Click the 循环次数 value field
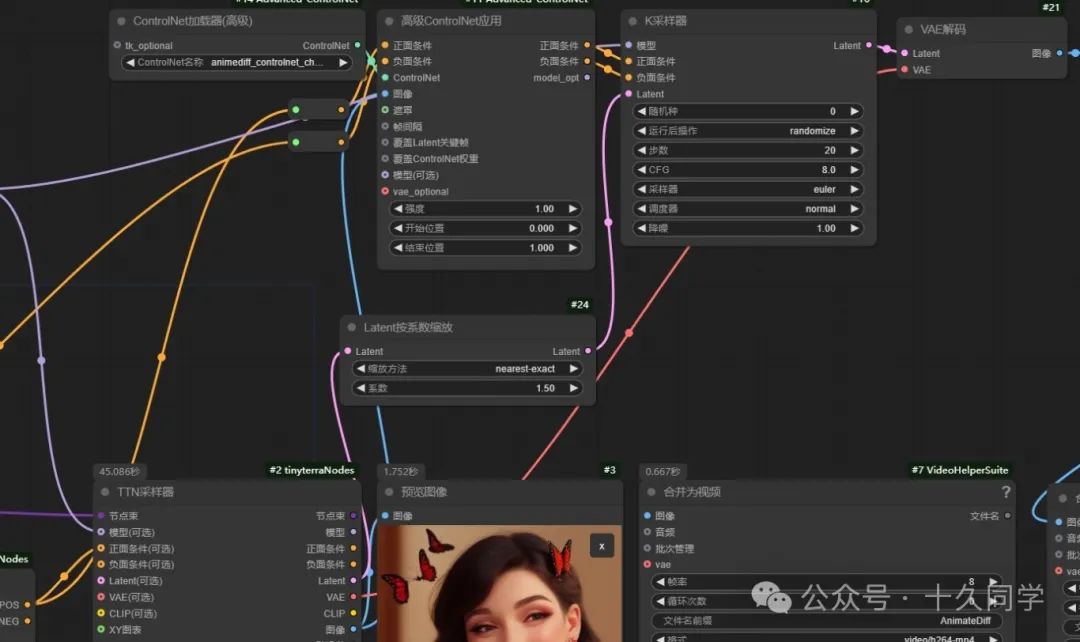Screen dimensions: 1080x642 [826, 601]
